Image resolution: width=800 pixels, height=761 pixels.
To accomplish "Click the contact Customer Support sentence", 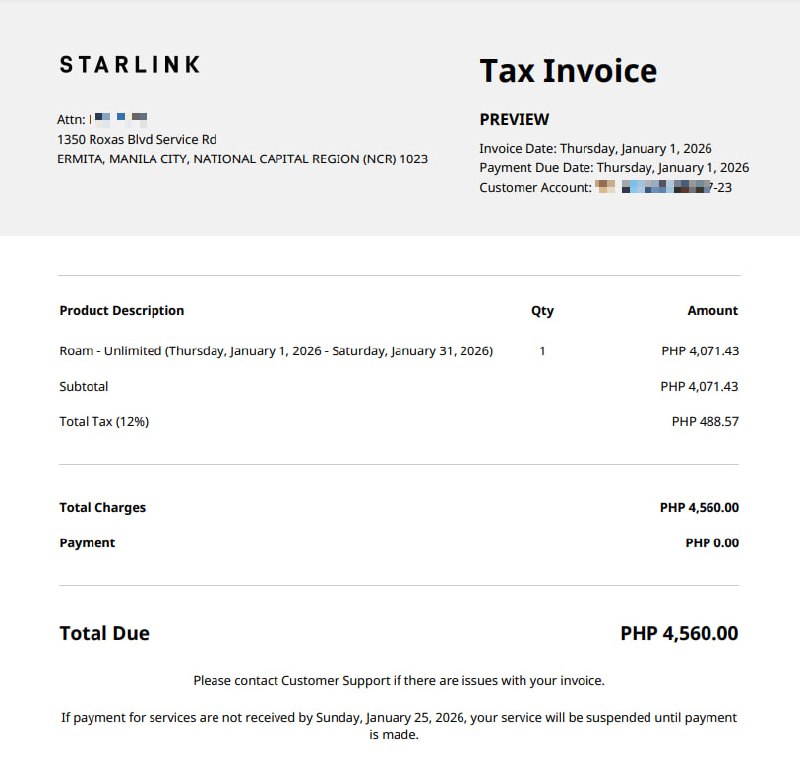I will [399, 681].
